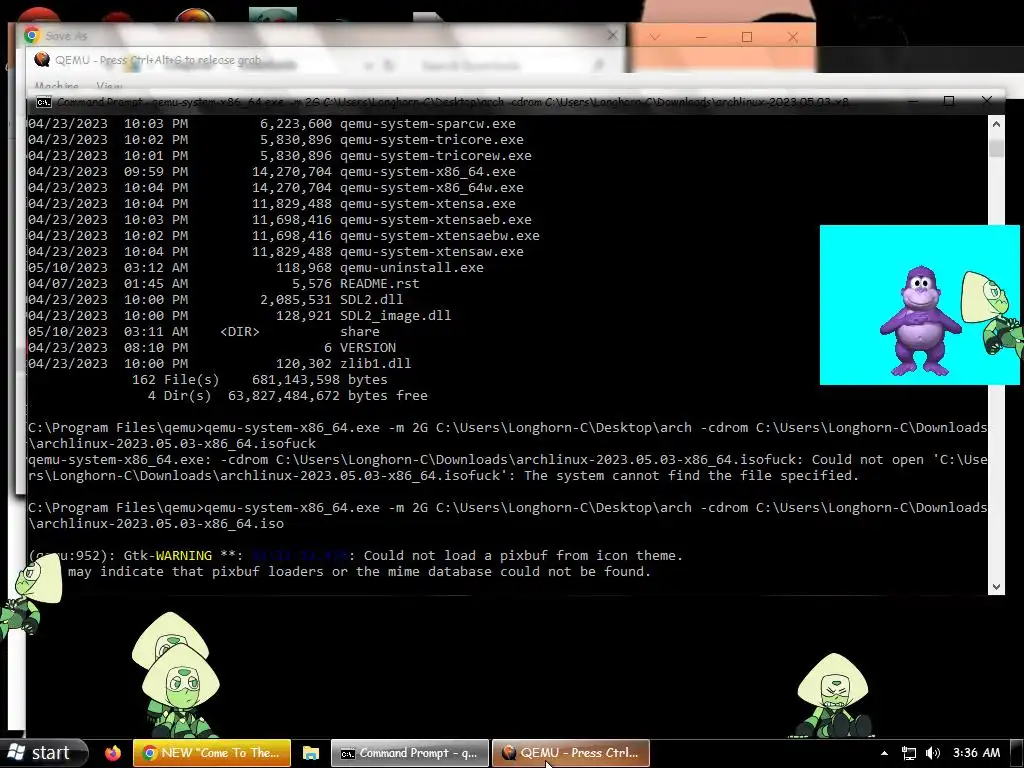Click the text 'qemu-system-xtensa.exe'

[428, 204]
